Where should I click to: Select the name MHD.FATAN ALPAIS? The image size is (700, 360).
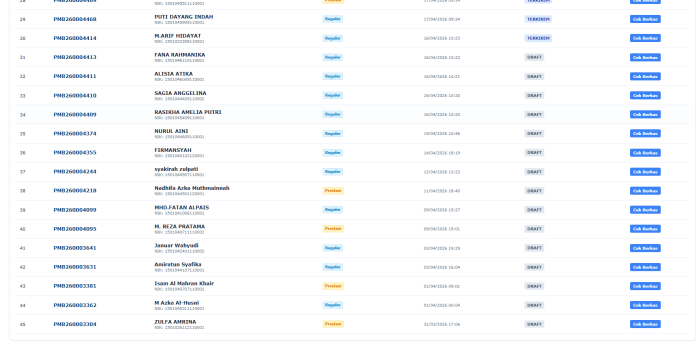point(181,208)
